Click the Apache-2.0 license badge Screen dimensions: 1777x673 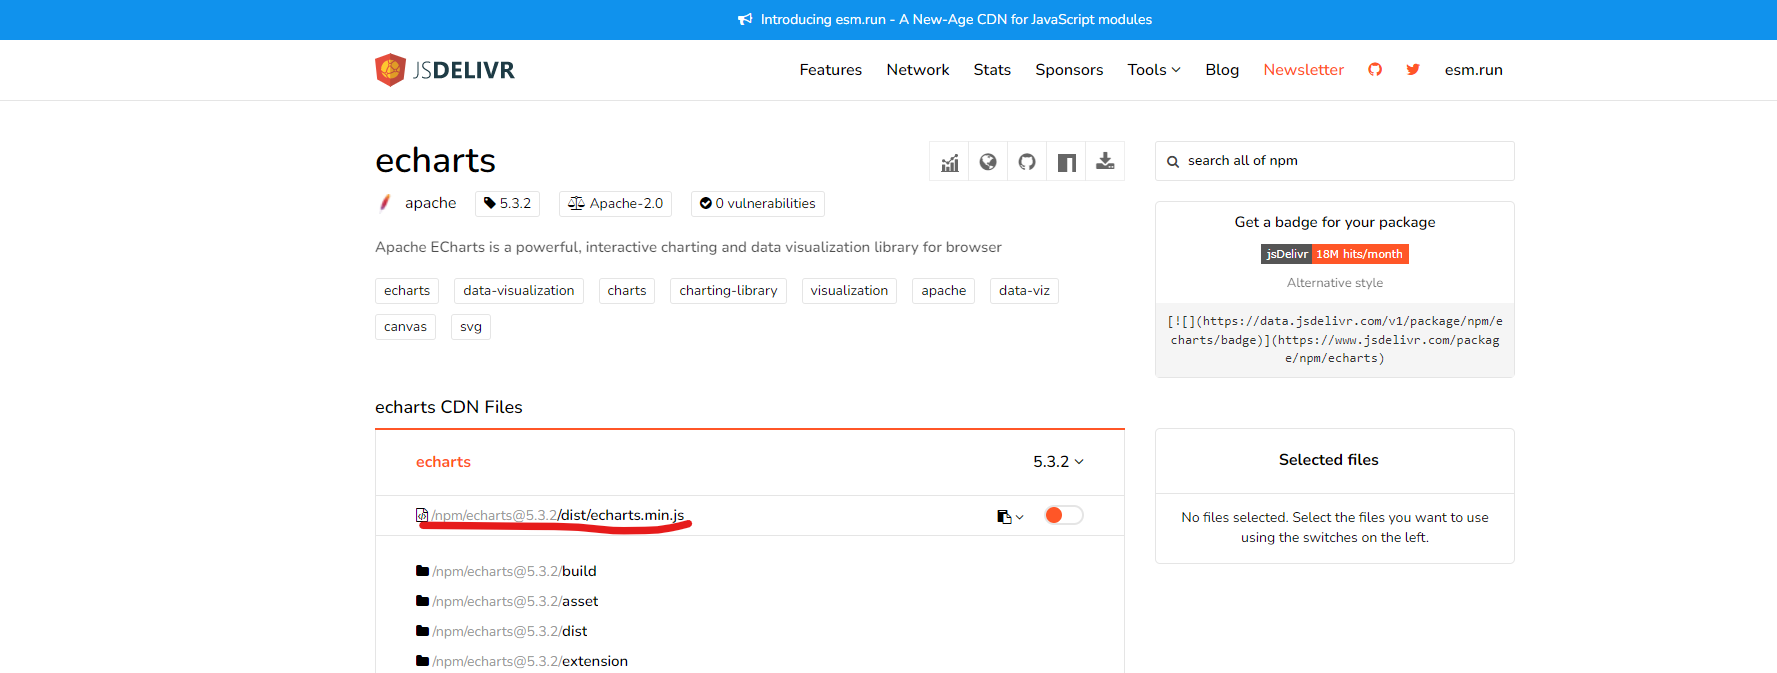point(615,204)
